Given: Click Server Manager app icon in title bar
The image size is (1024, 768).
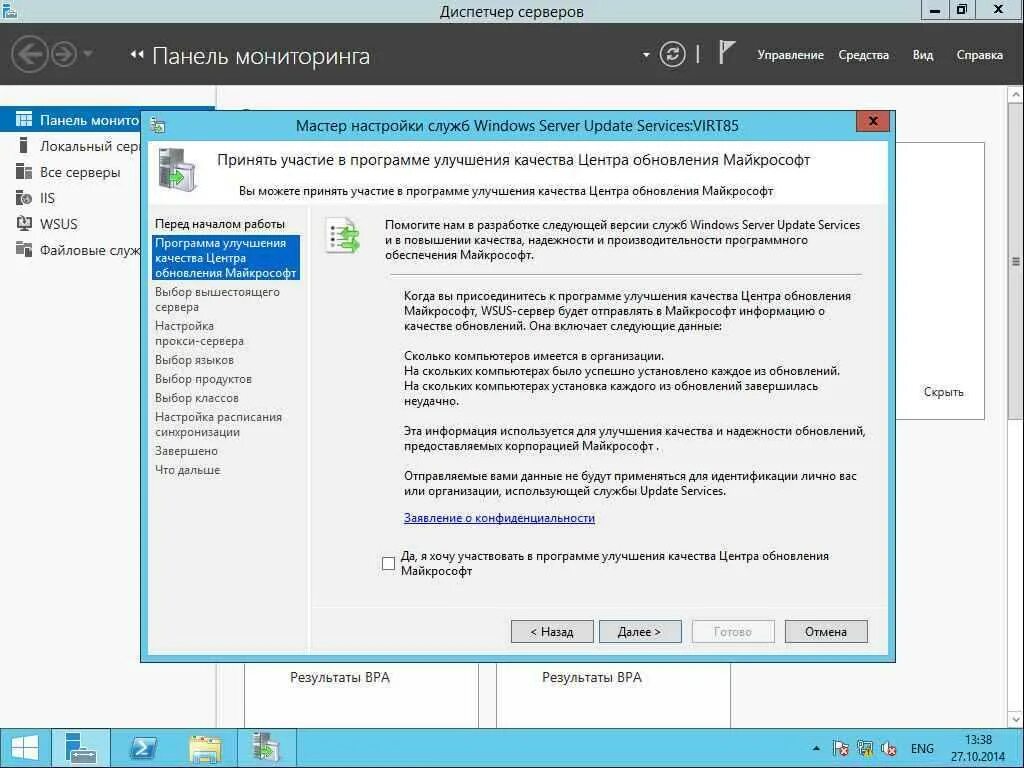Looking at the screenshot, I should [x=8, y=10].
